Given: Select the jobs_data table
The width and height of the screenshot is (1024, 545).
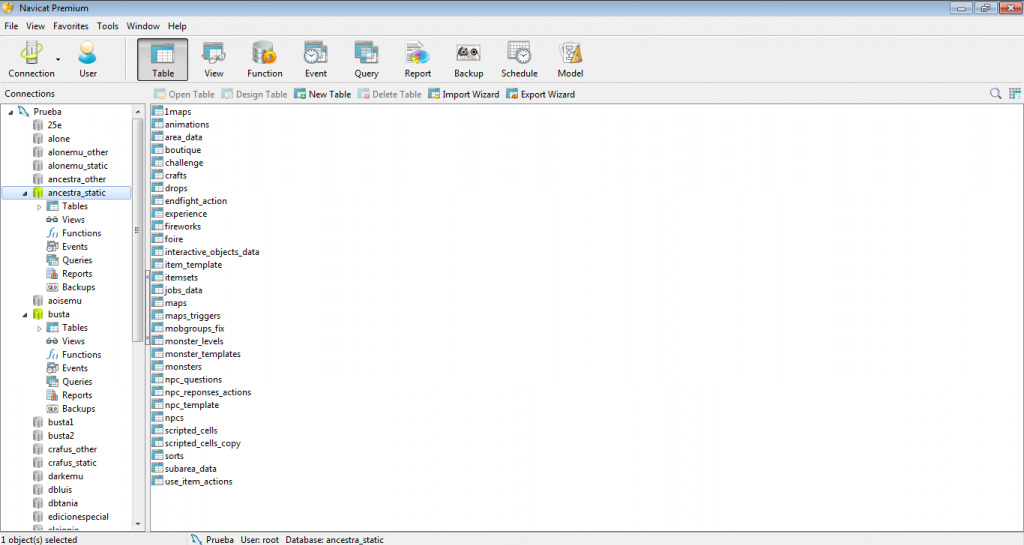Looking at the screenshot, I should tap(178, 290).
